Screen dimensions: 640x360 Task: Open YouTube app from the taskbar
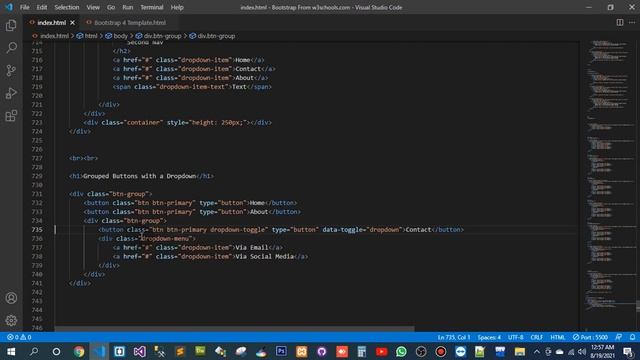click(382, 351)
